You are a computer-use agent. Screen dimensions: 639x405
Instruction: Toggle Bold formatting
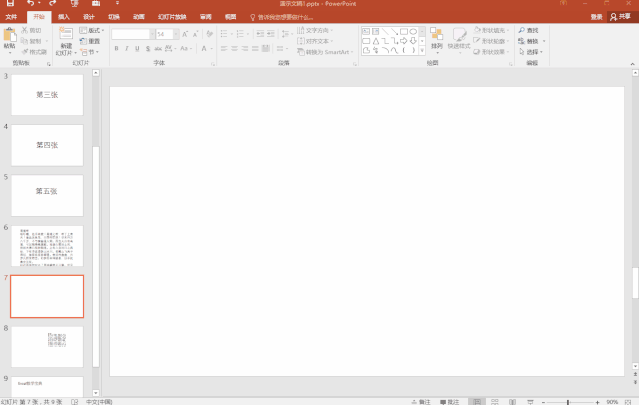[x=116, y=49]
